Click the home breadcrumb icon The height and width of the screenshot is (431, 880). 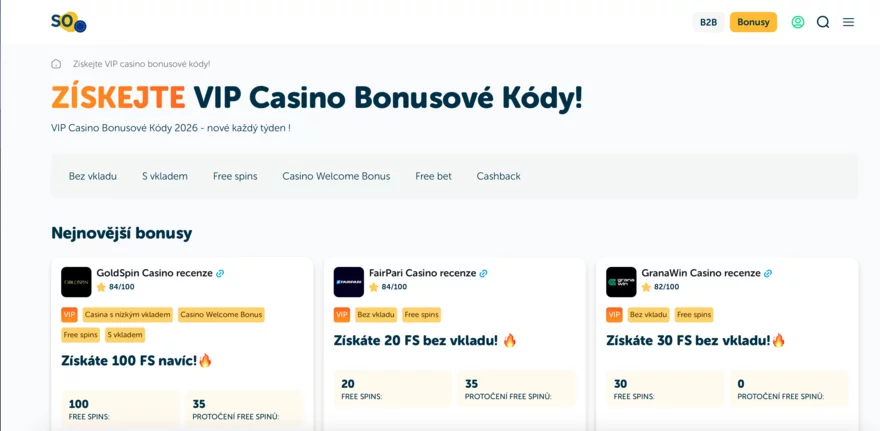pos(57,64)
